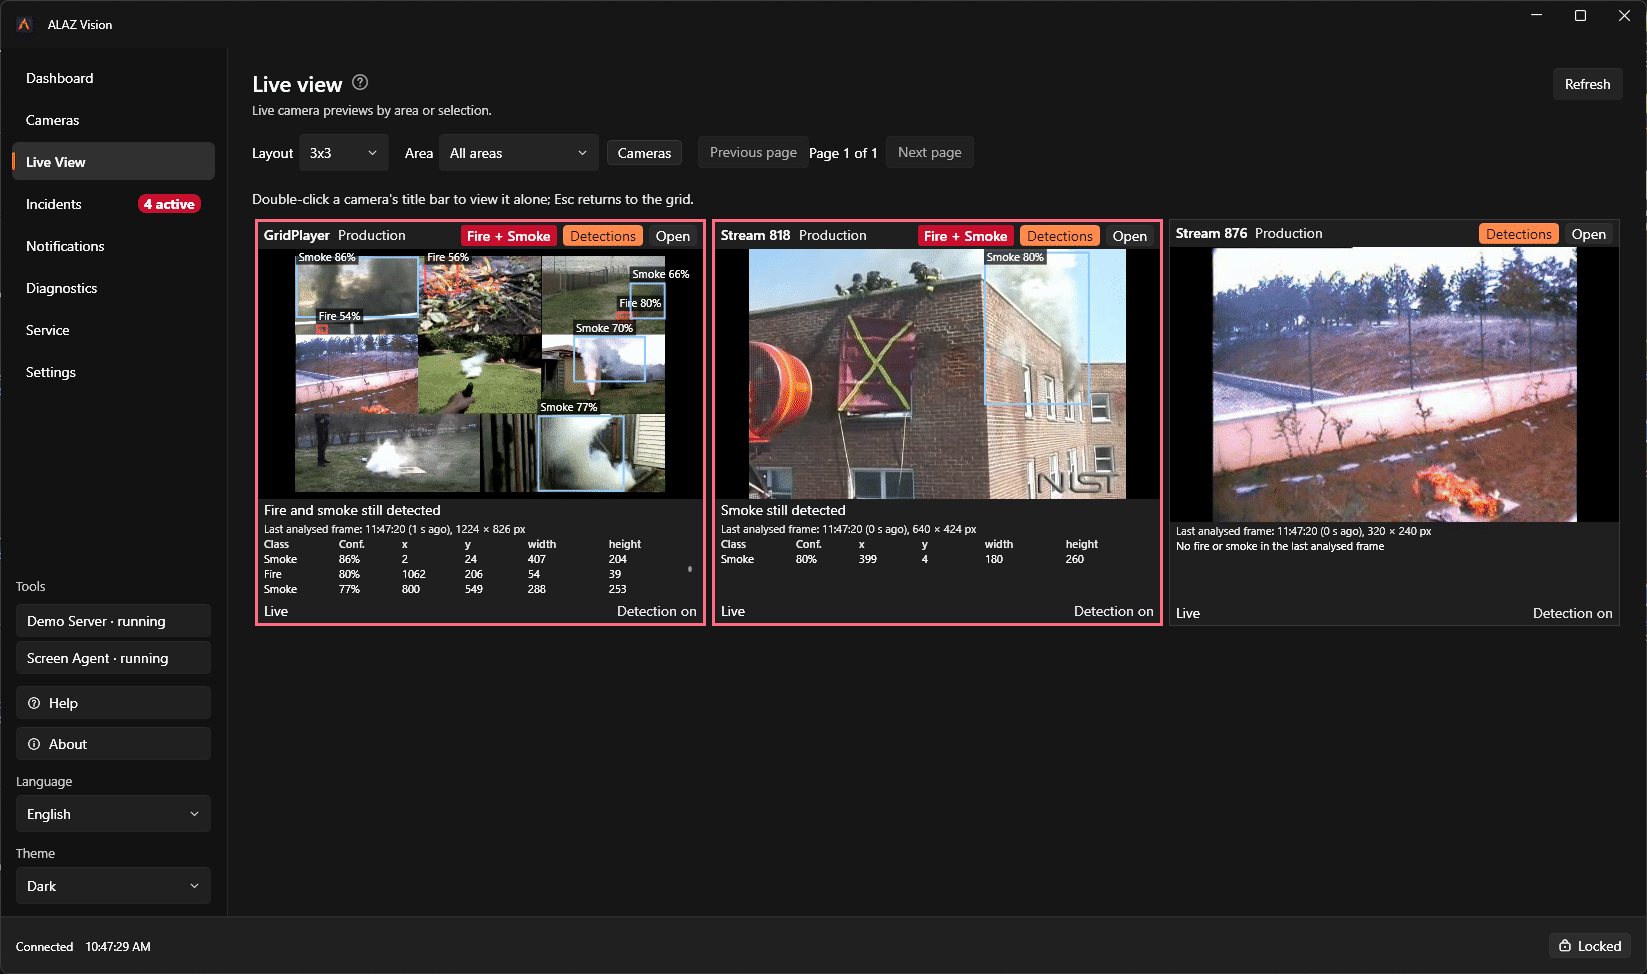
Task: Click the ALAZ Vision app logo
Action: (24, 24)
